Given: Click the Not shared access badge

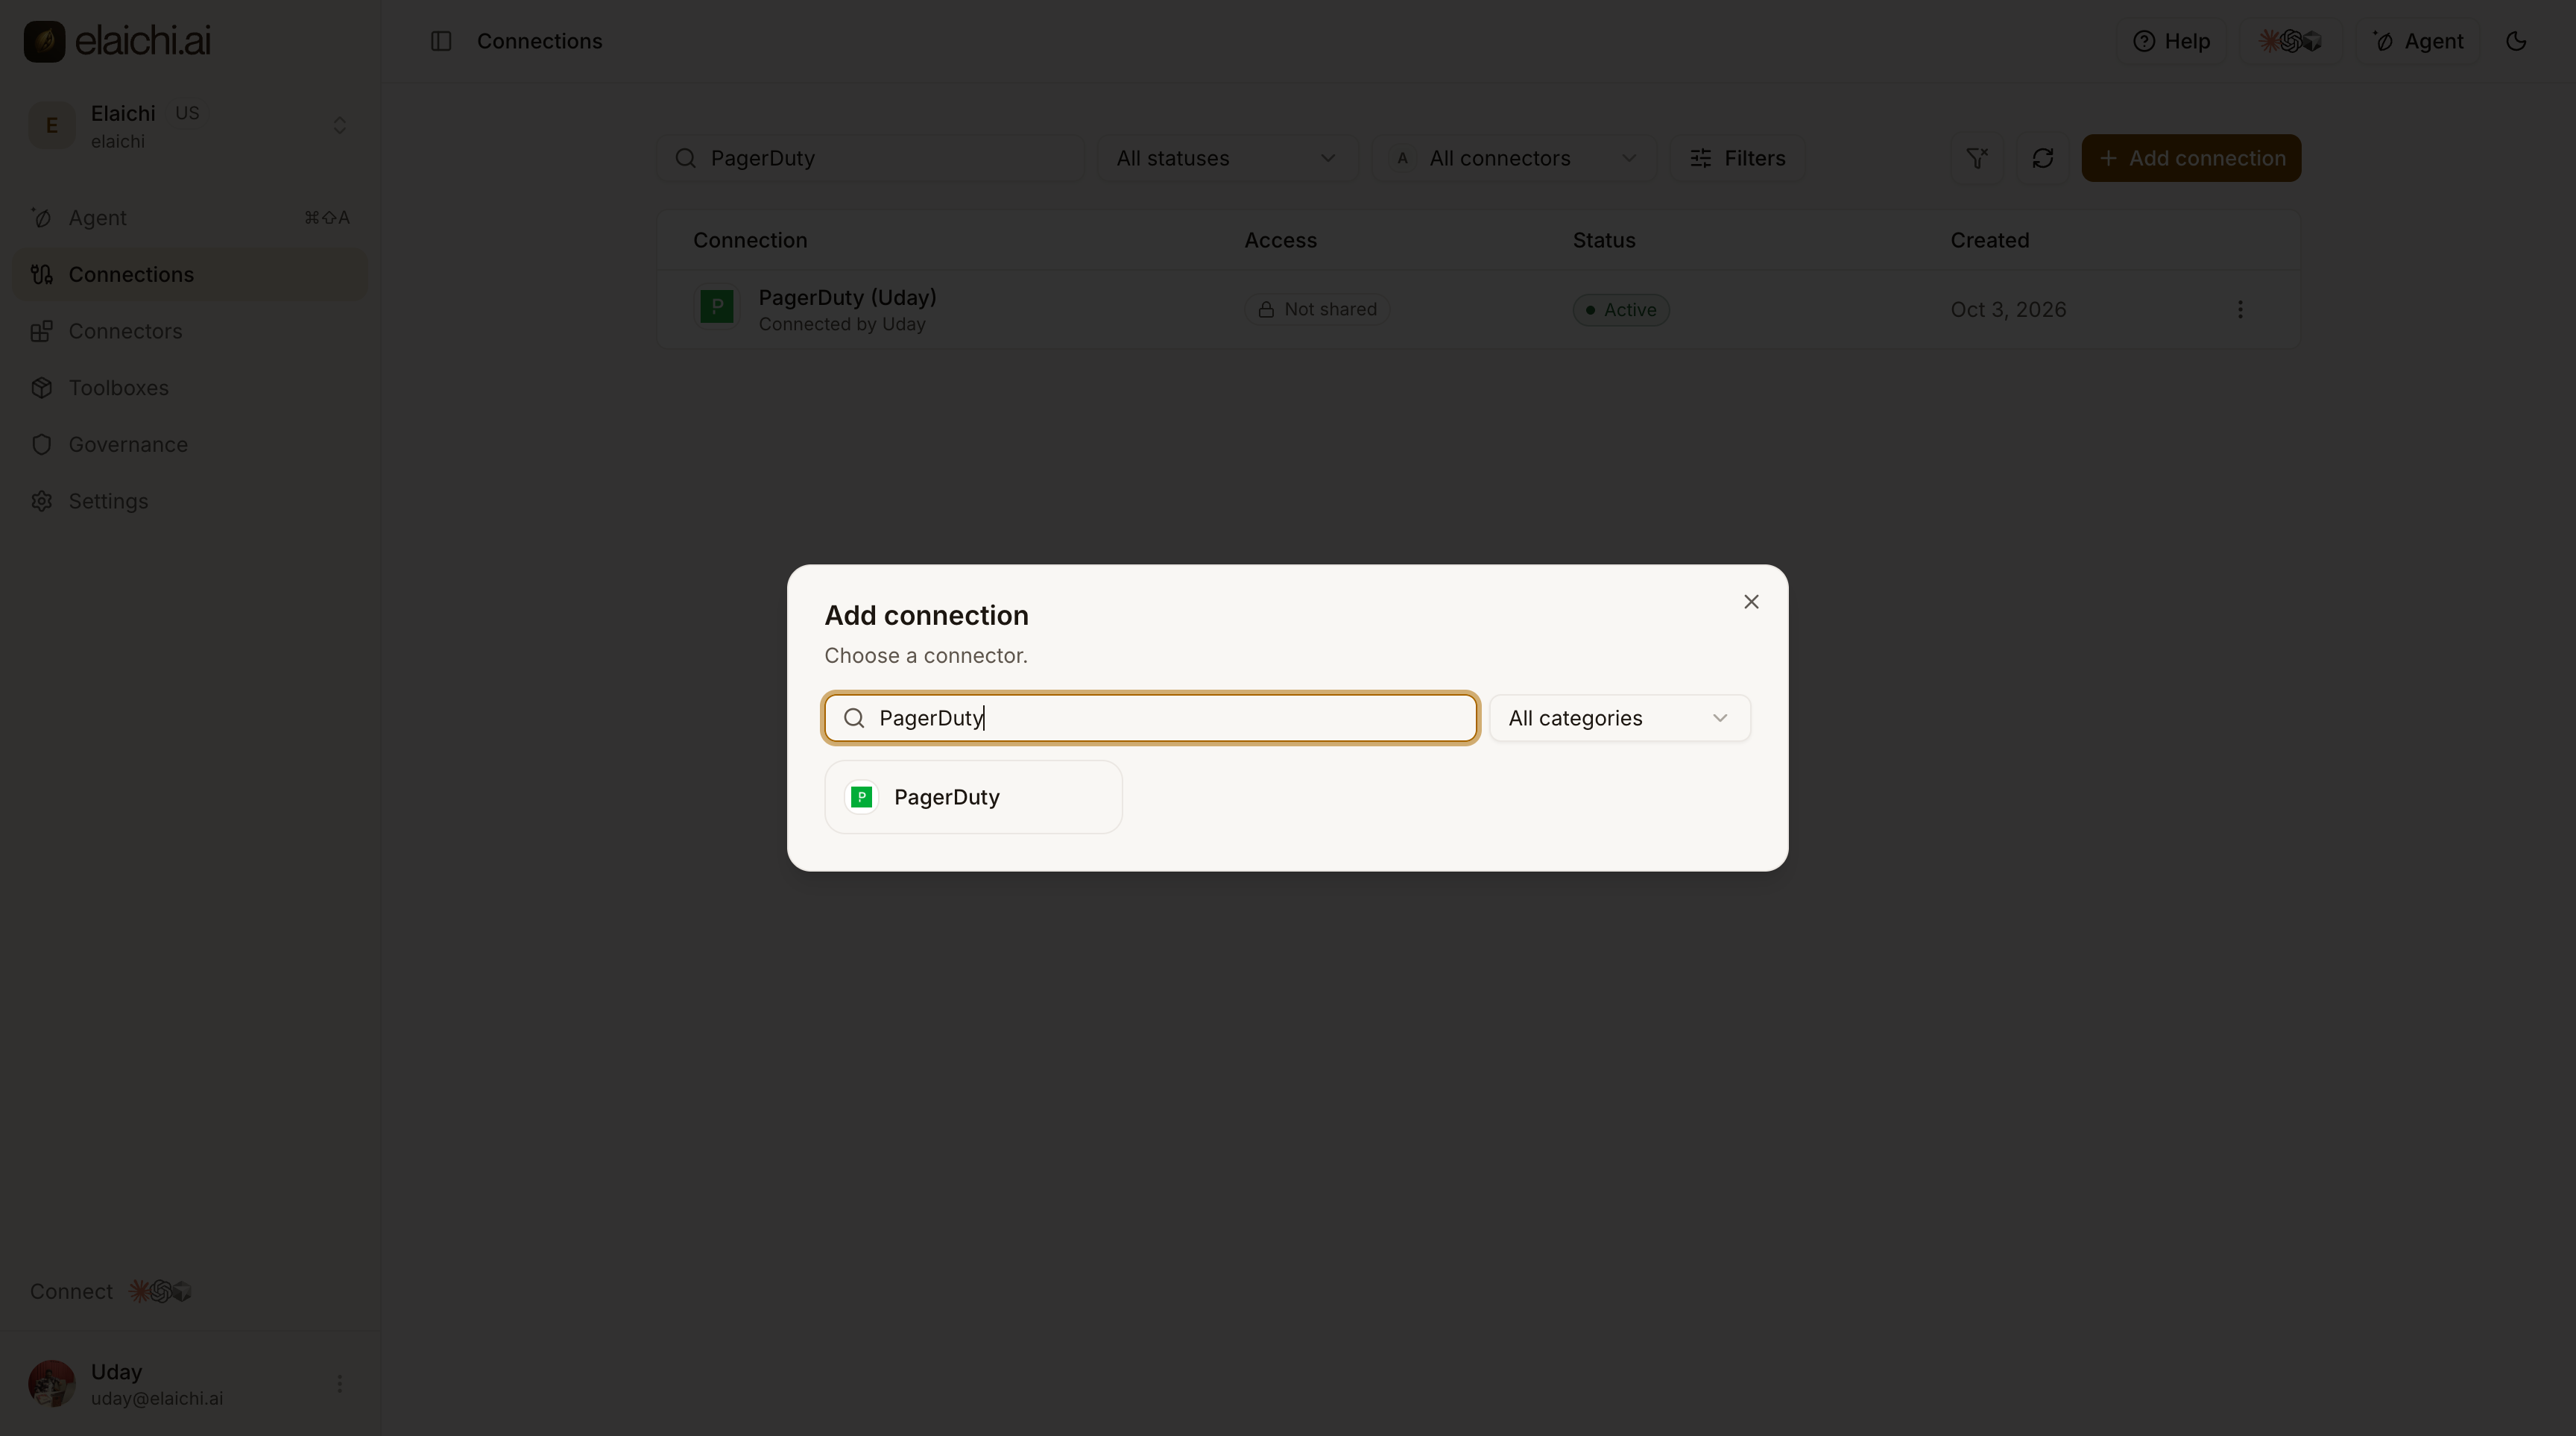Looking at the screenshot, I should 1317,309.
